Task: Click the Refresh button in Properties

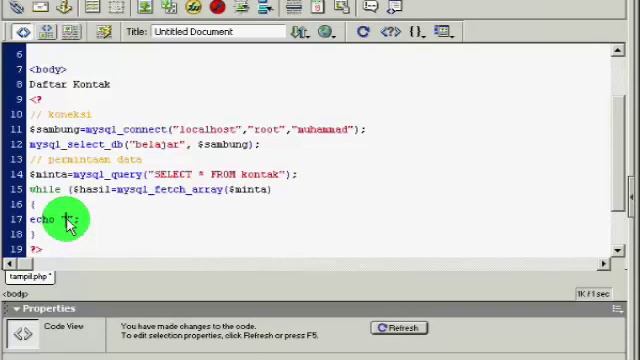Action: [x=399, y=328]
